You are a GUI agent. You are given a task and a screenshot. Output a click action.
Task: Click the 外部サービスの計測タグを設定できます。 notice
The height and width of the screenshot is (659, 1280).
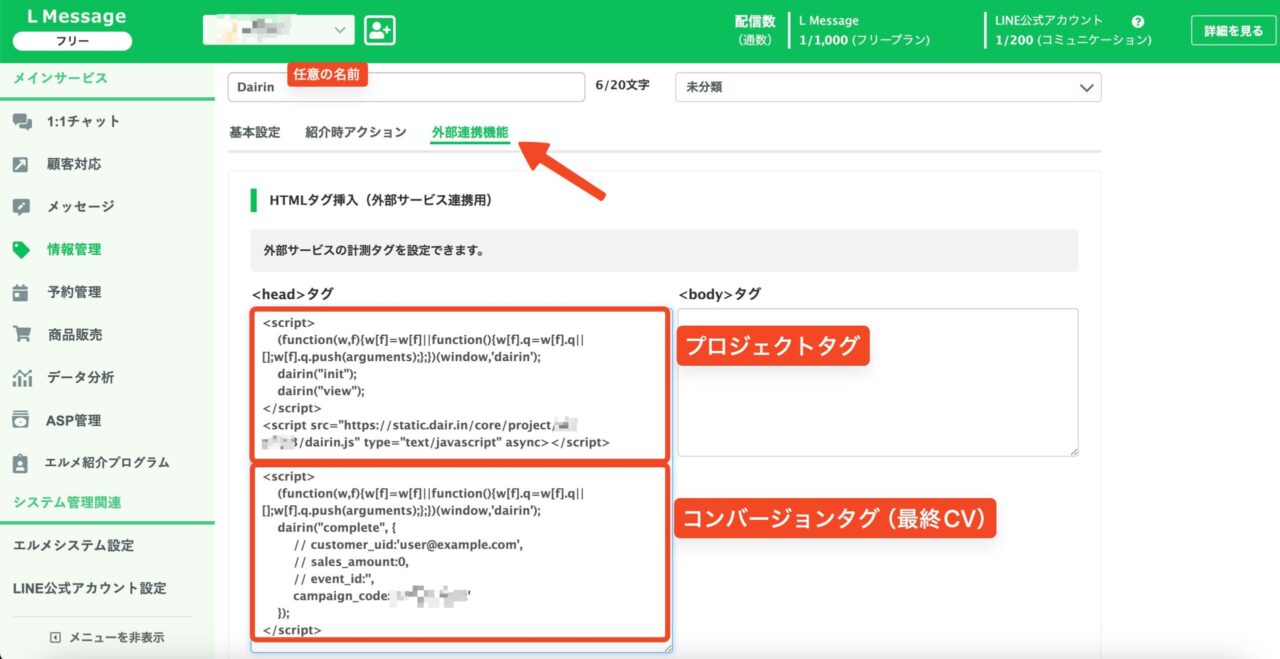664,251
